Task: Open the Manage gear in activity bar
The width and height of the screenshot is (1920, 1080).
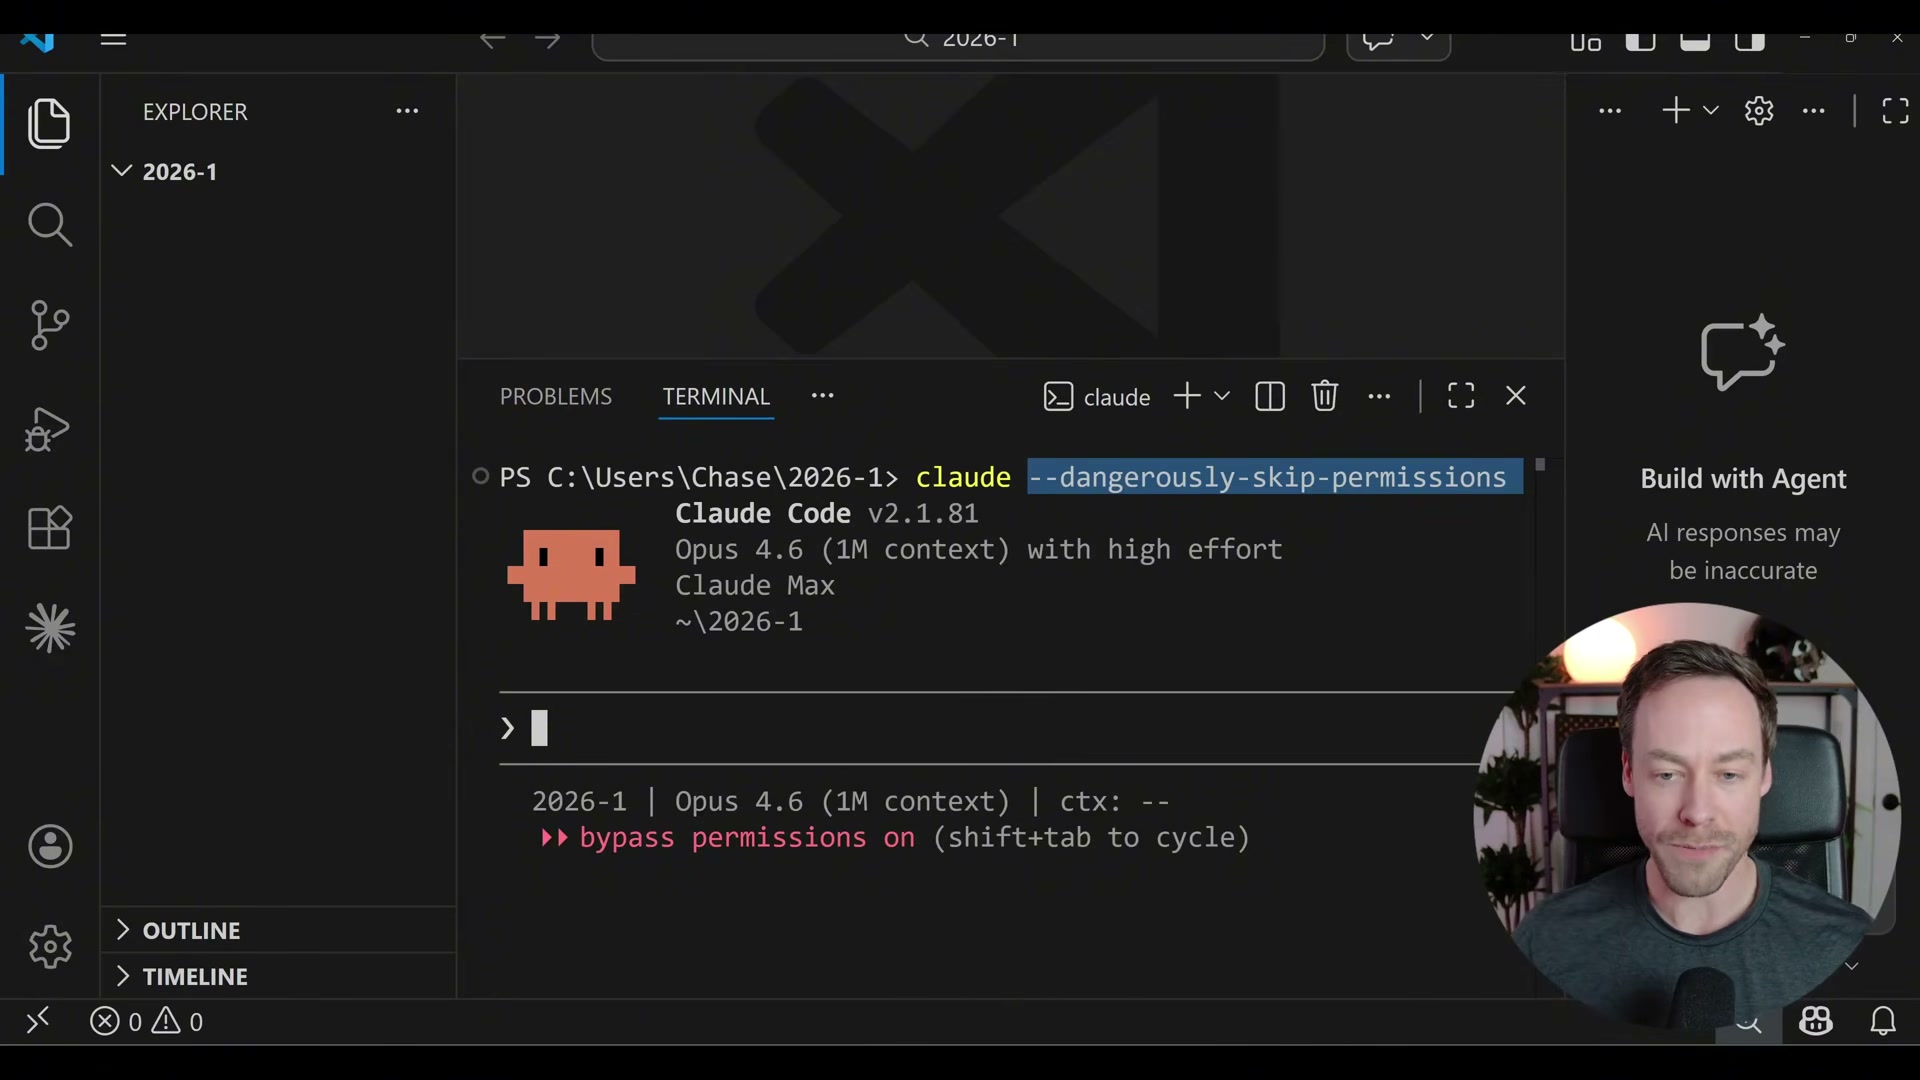Action: coord(50,946)
